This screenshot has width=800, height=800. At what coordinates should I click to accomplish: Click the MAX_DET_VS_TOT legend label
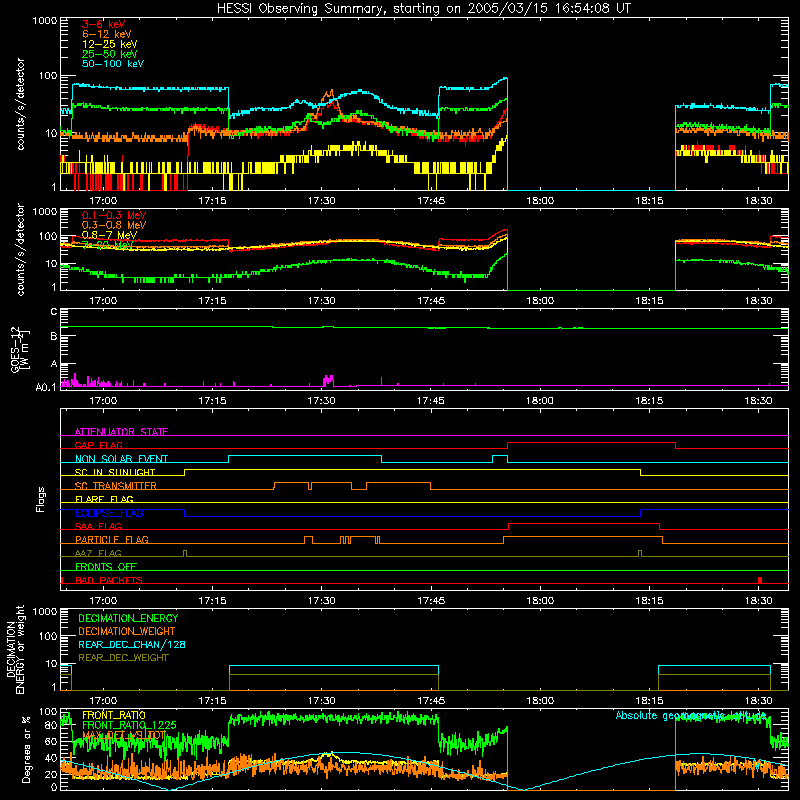[124, 735]
